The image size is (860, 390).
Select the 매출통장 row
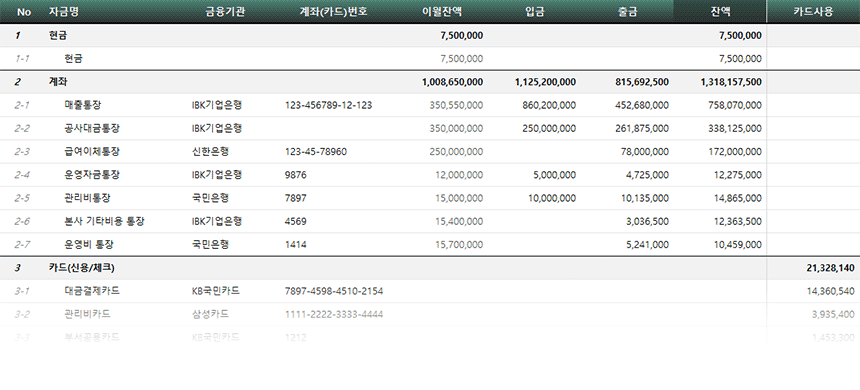pos(430,105)
